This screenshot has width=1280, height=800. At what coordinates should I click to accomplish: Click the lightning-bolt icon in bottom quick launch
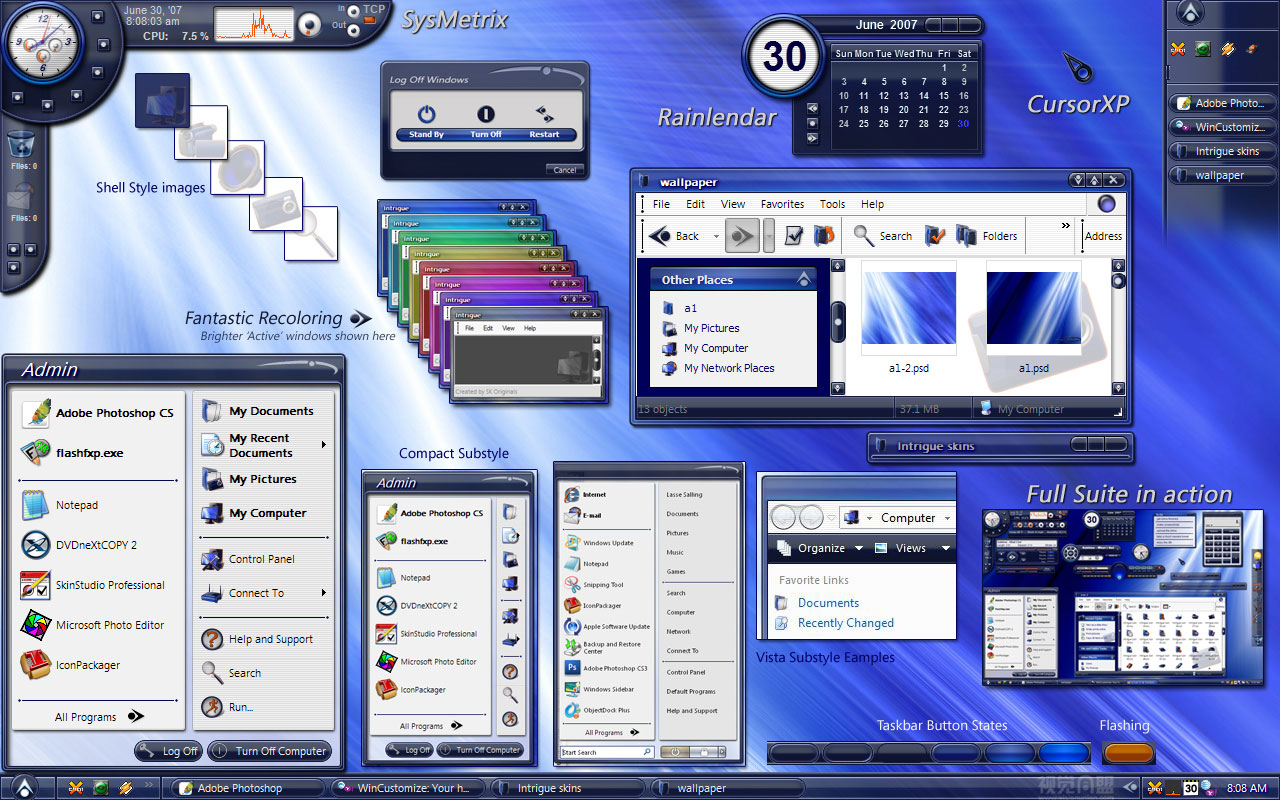click(125, 788)
